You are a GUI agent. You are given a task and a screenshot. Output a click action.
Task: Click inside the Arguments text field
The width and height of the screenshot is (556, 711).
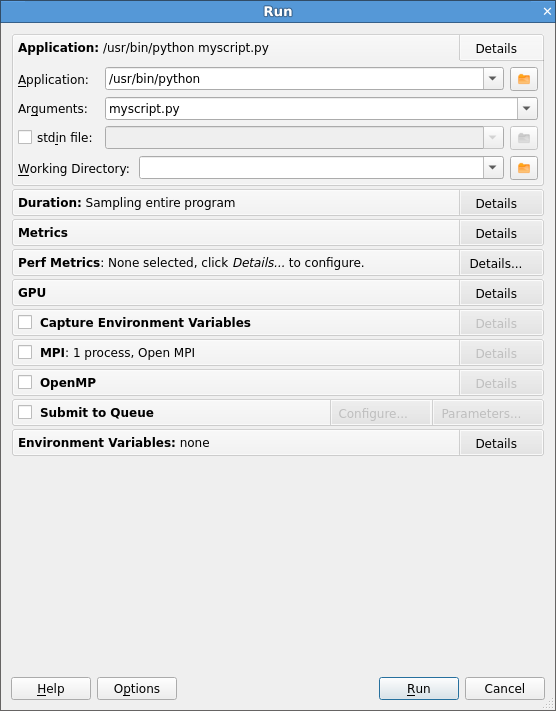coord(311,109)
